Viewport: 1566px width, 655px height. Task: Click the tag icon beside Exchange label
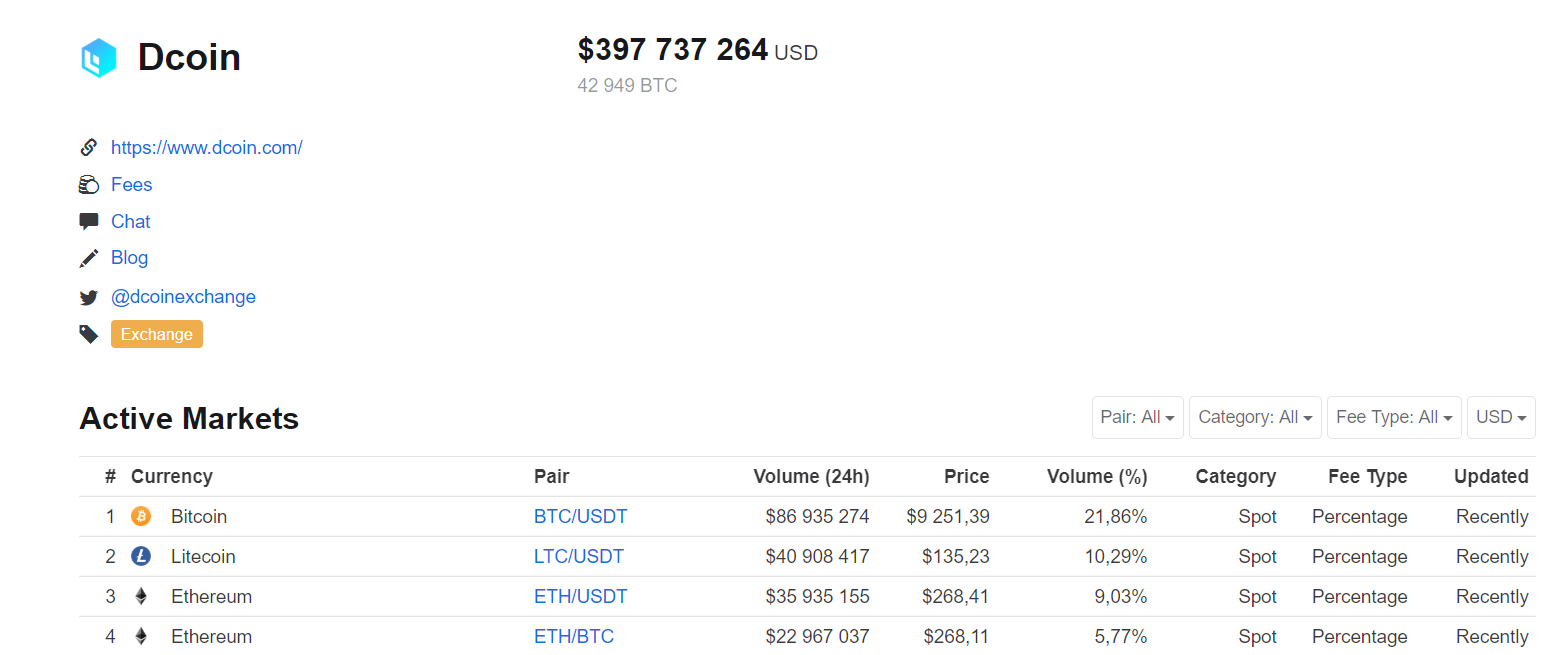89,334
